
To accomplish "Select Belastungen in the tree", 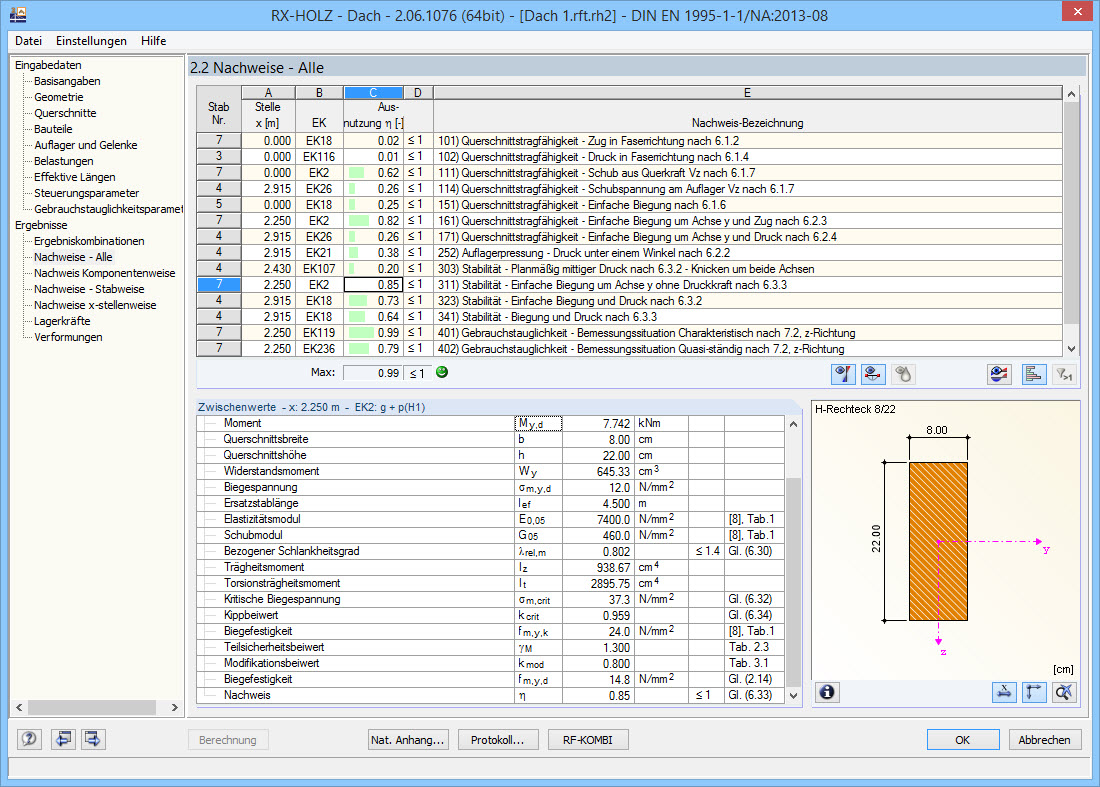I will point(64,161).
